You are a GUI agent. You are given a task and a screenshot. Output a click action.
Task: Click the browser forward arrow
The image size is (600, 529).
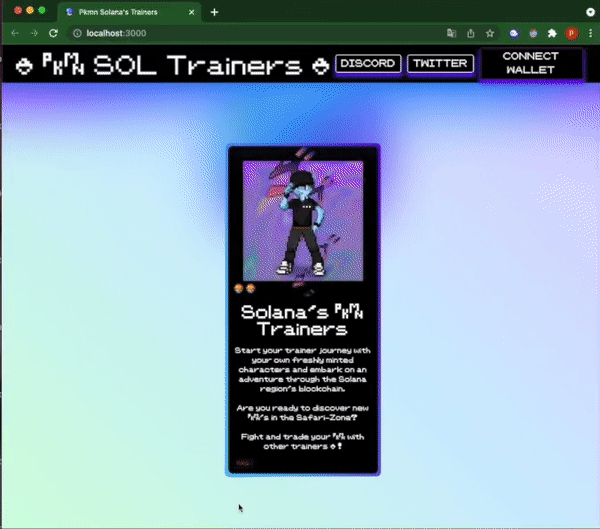point(34,33)
